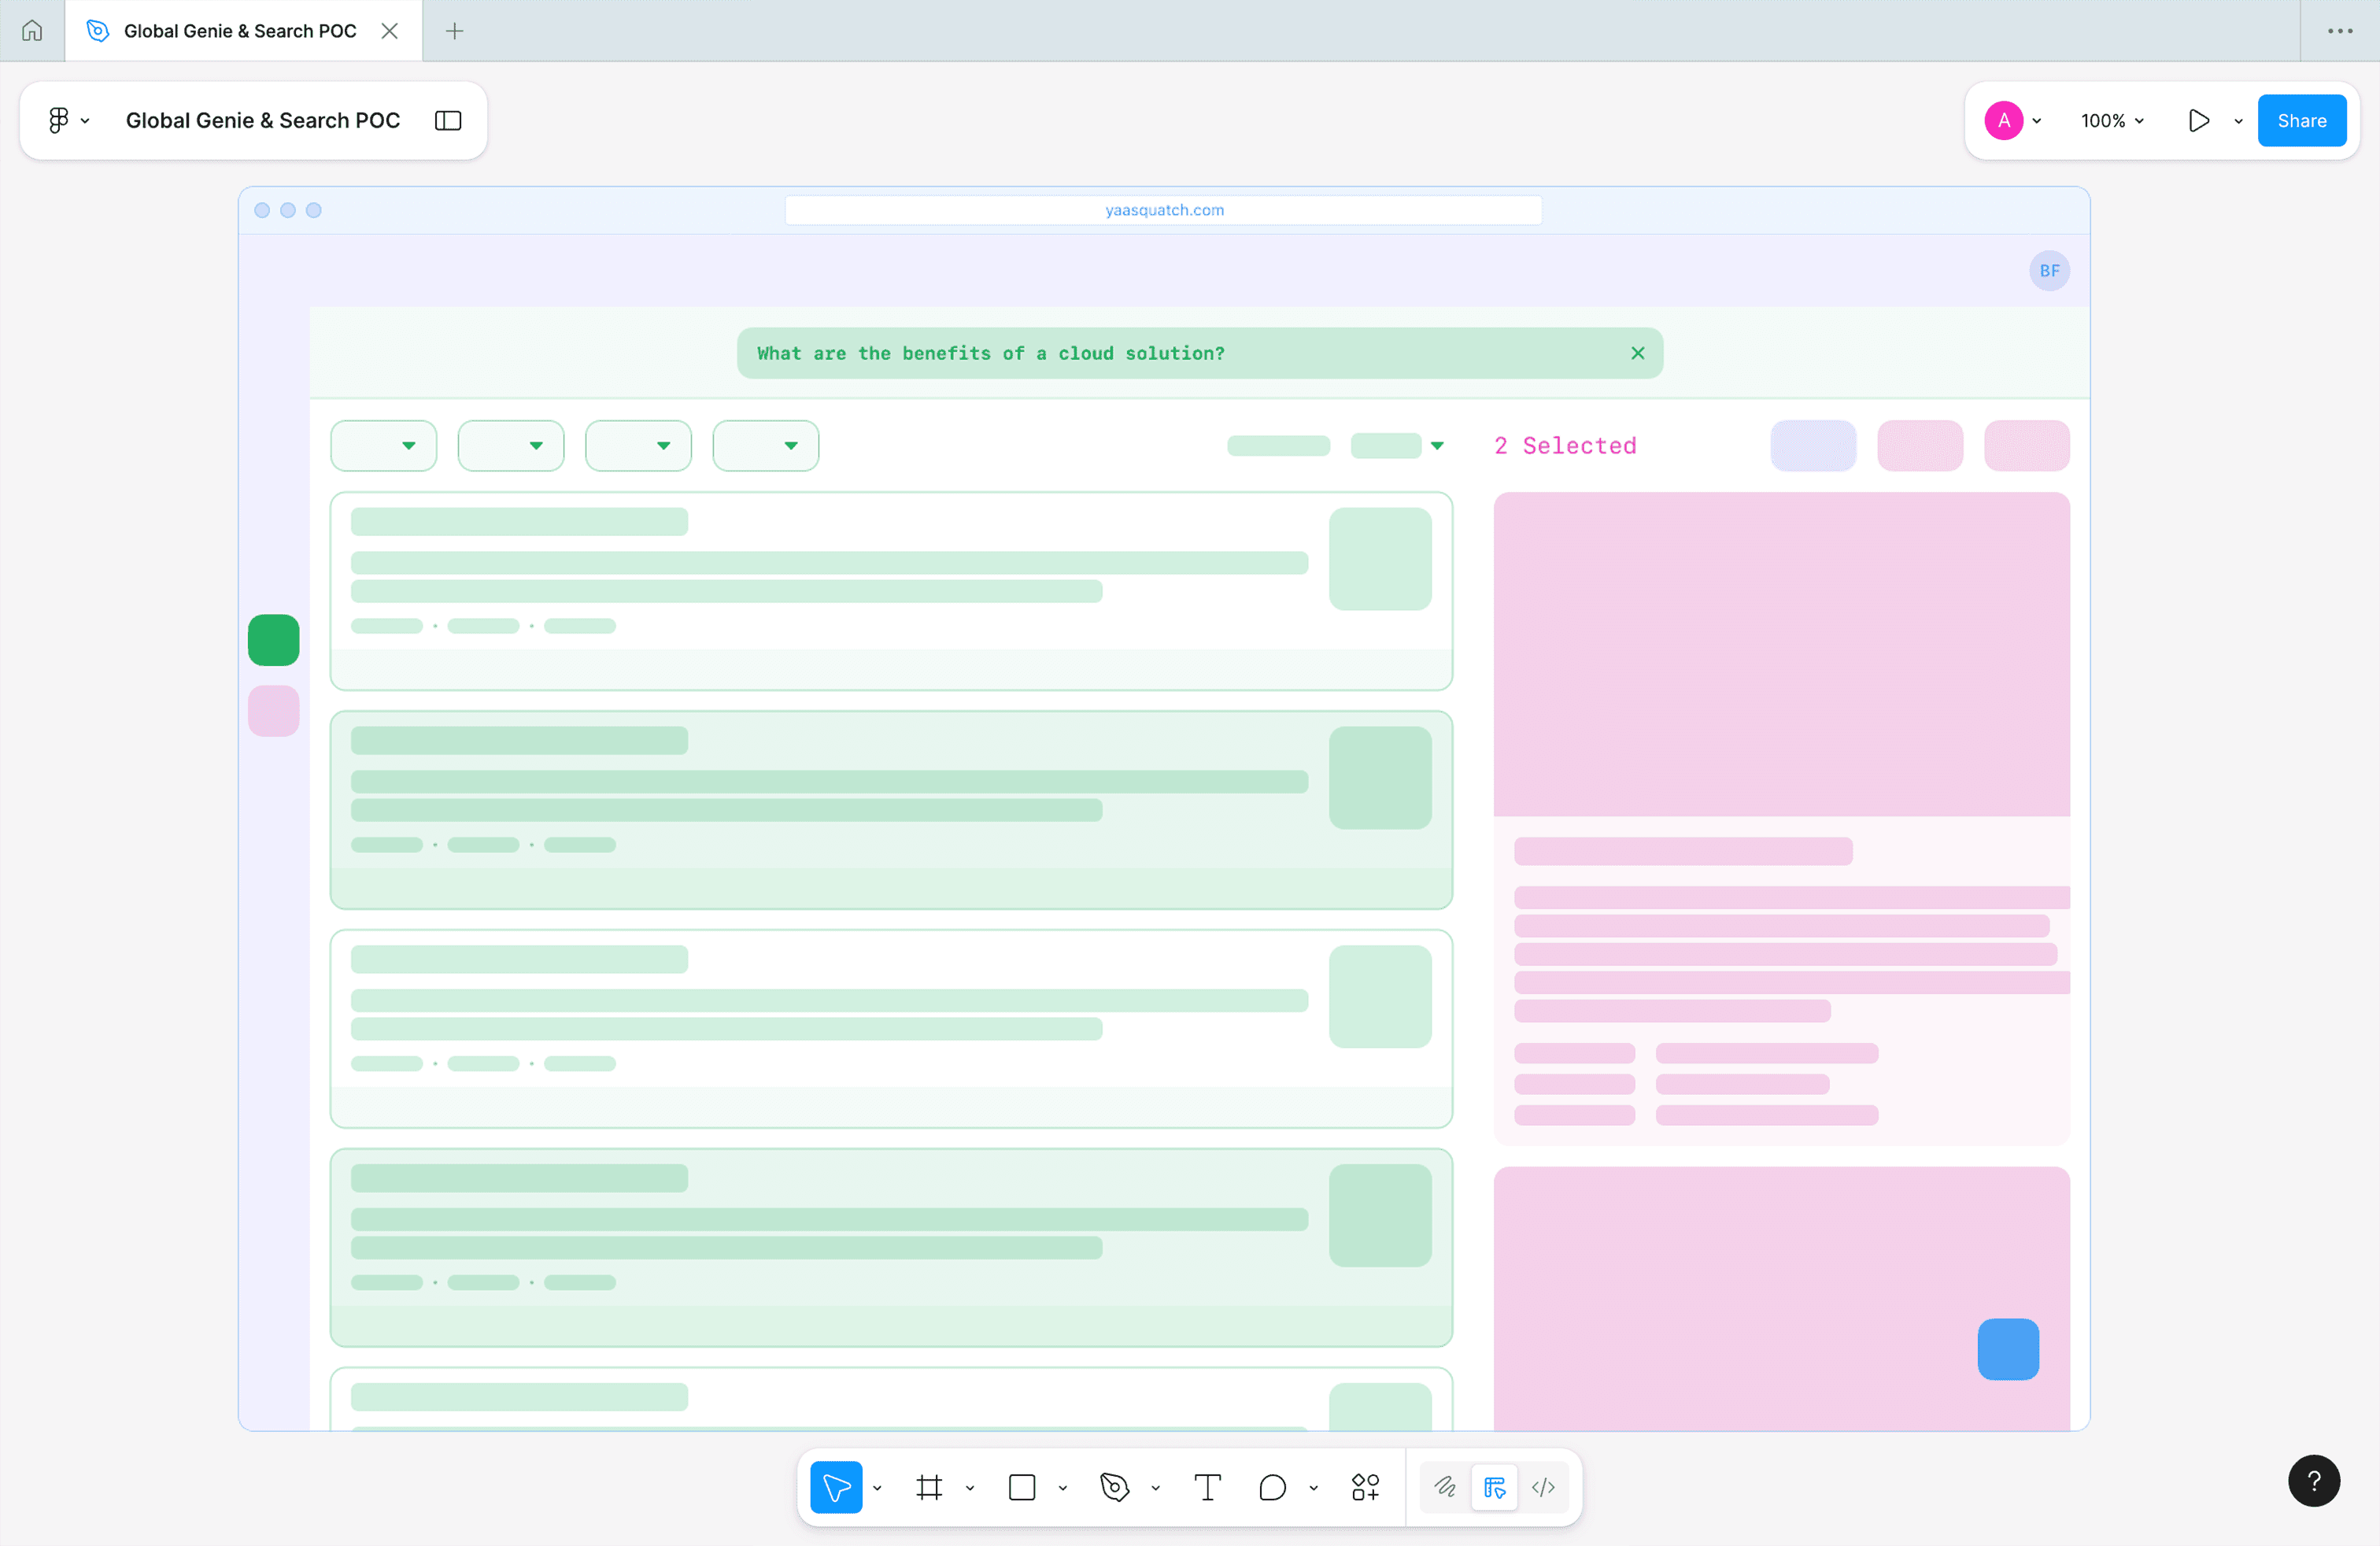Click the blue Share button
The image size is (2380, 1546).
(2301, 120)
